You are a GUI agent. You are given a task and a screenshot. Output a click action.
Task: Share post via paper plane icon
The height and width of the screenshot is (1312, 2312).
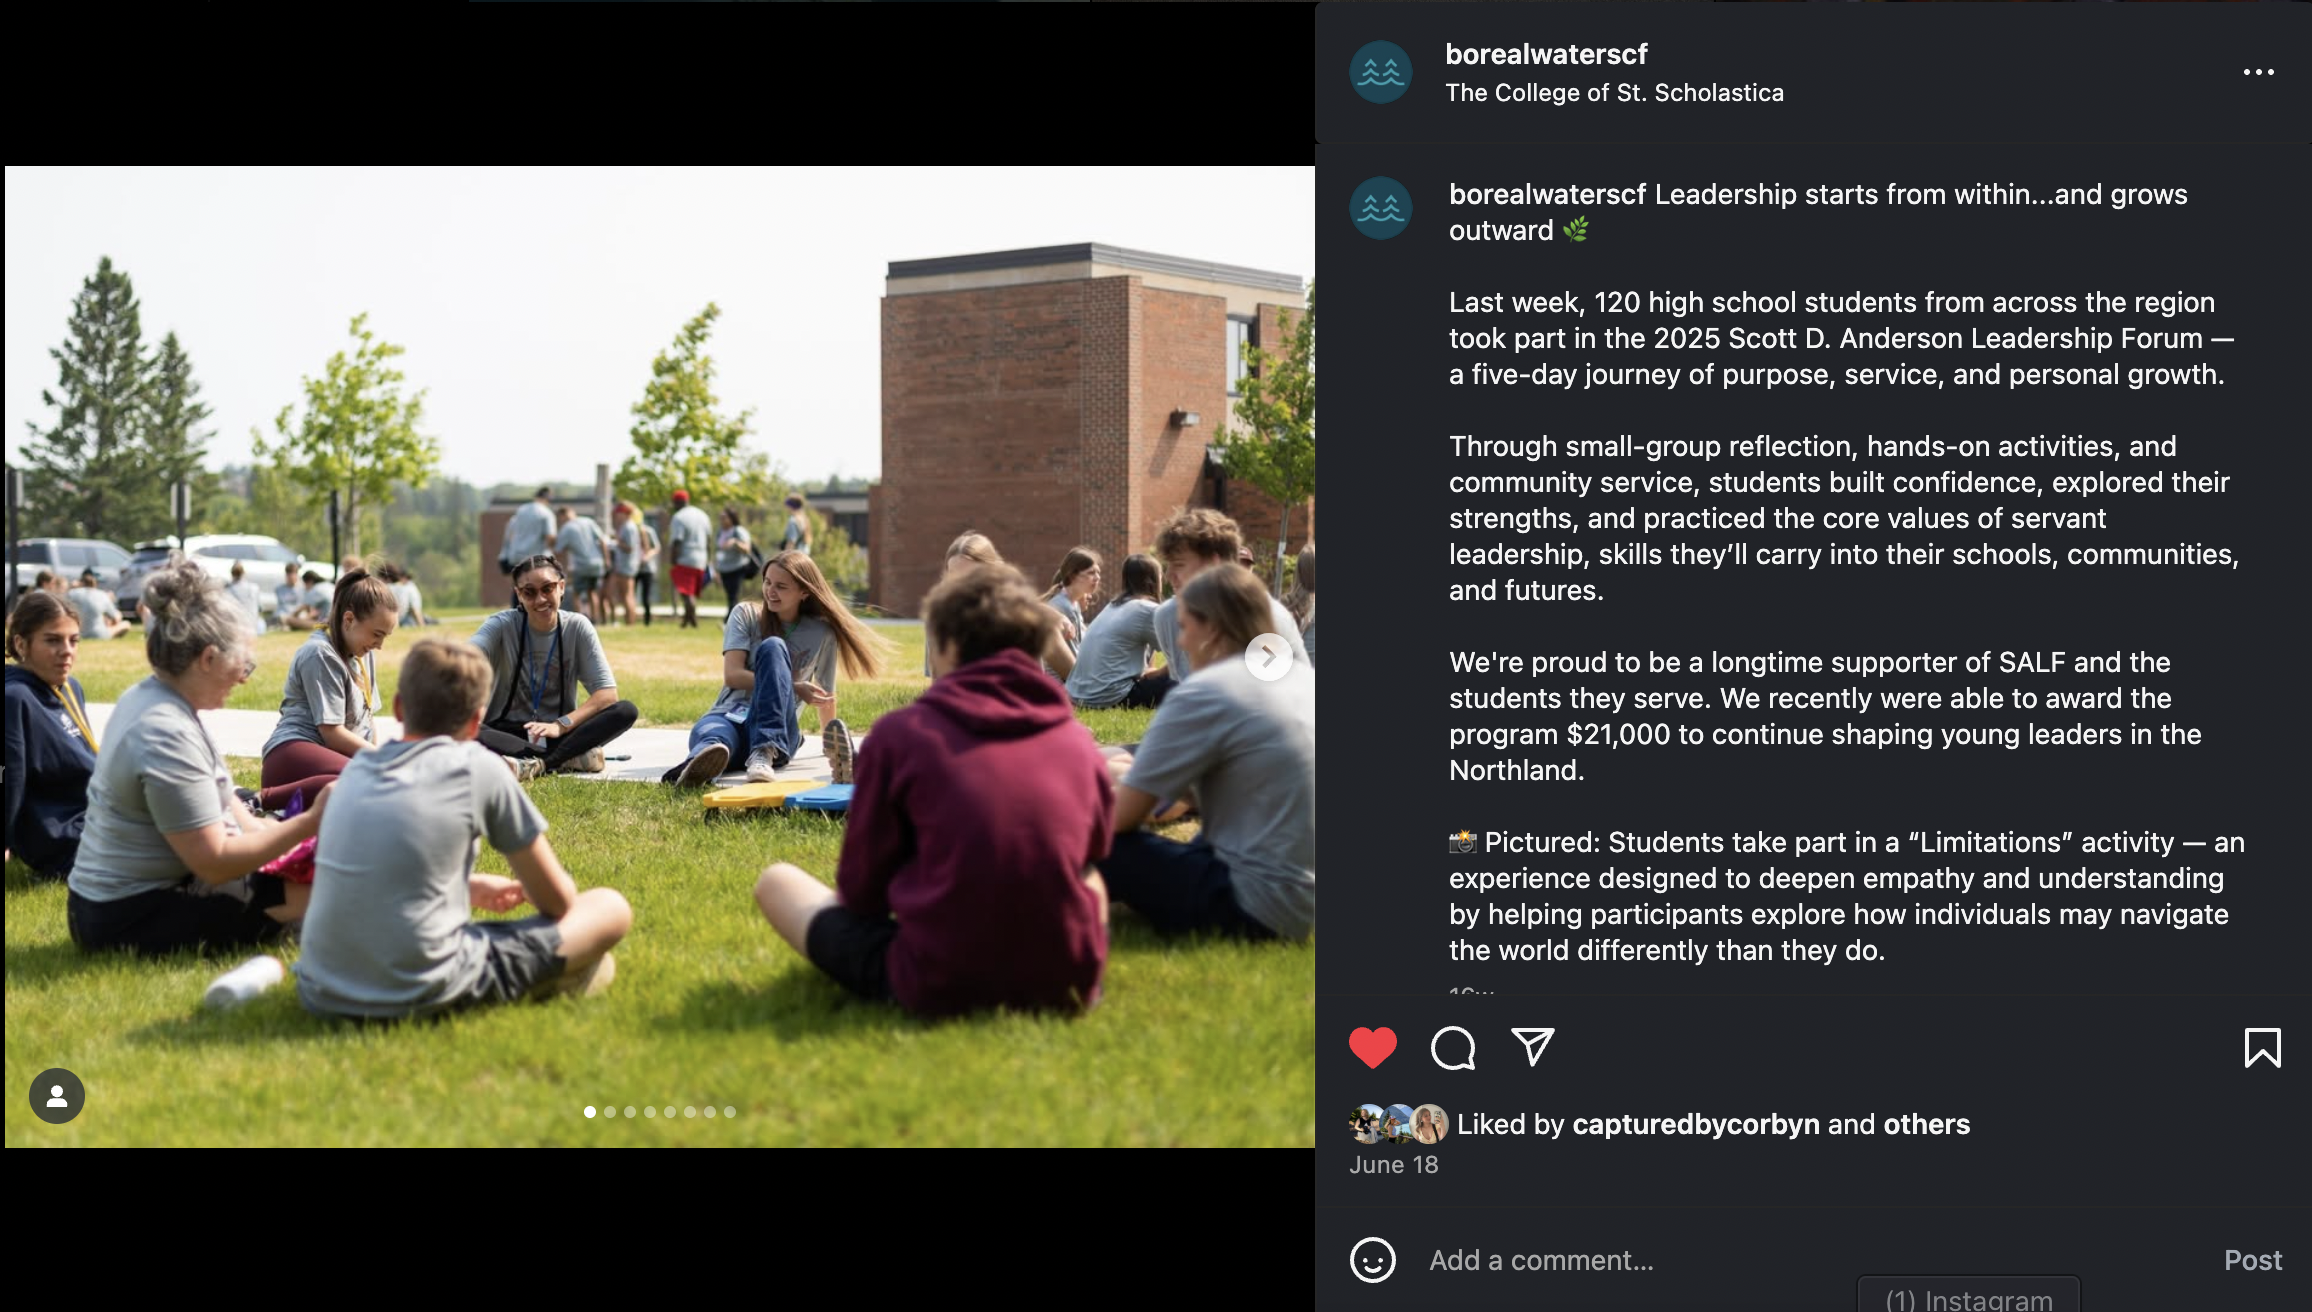point(1533,1047)
